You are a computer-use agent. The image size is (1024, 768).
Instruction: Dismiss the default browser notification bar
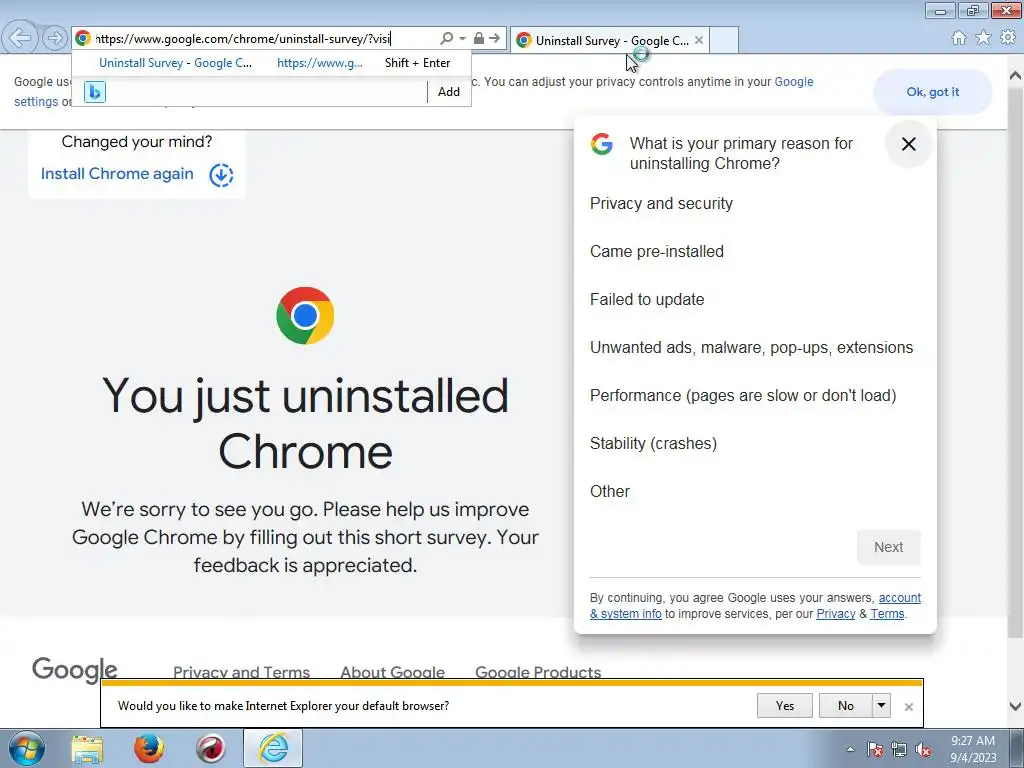point(908,707)
